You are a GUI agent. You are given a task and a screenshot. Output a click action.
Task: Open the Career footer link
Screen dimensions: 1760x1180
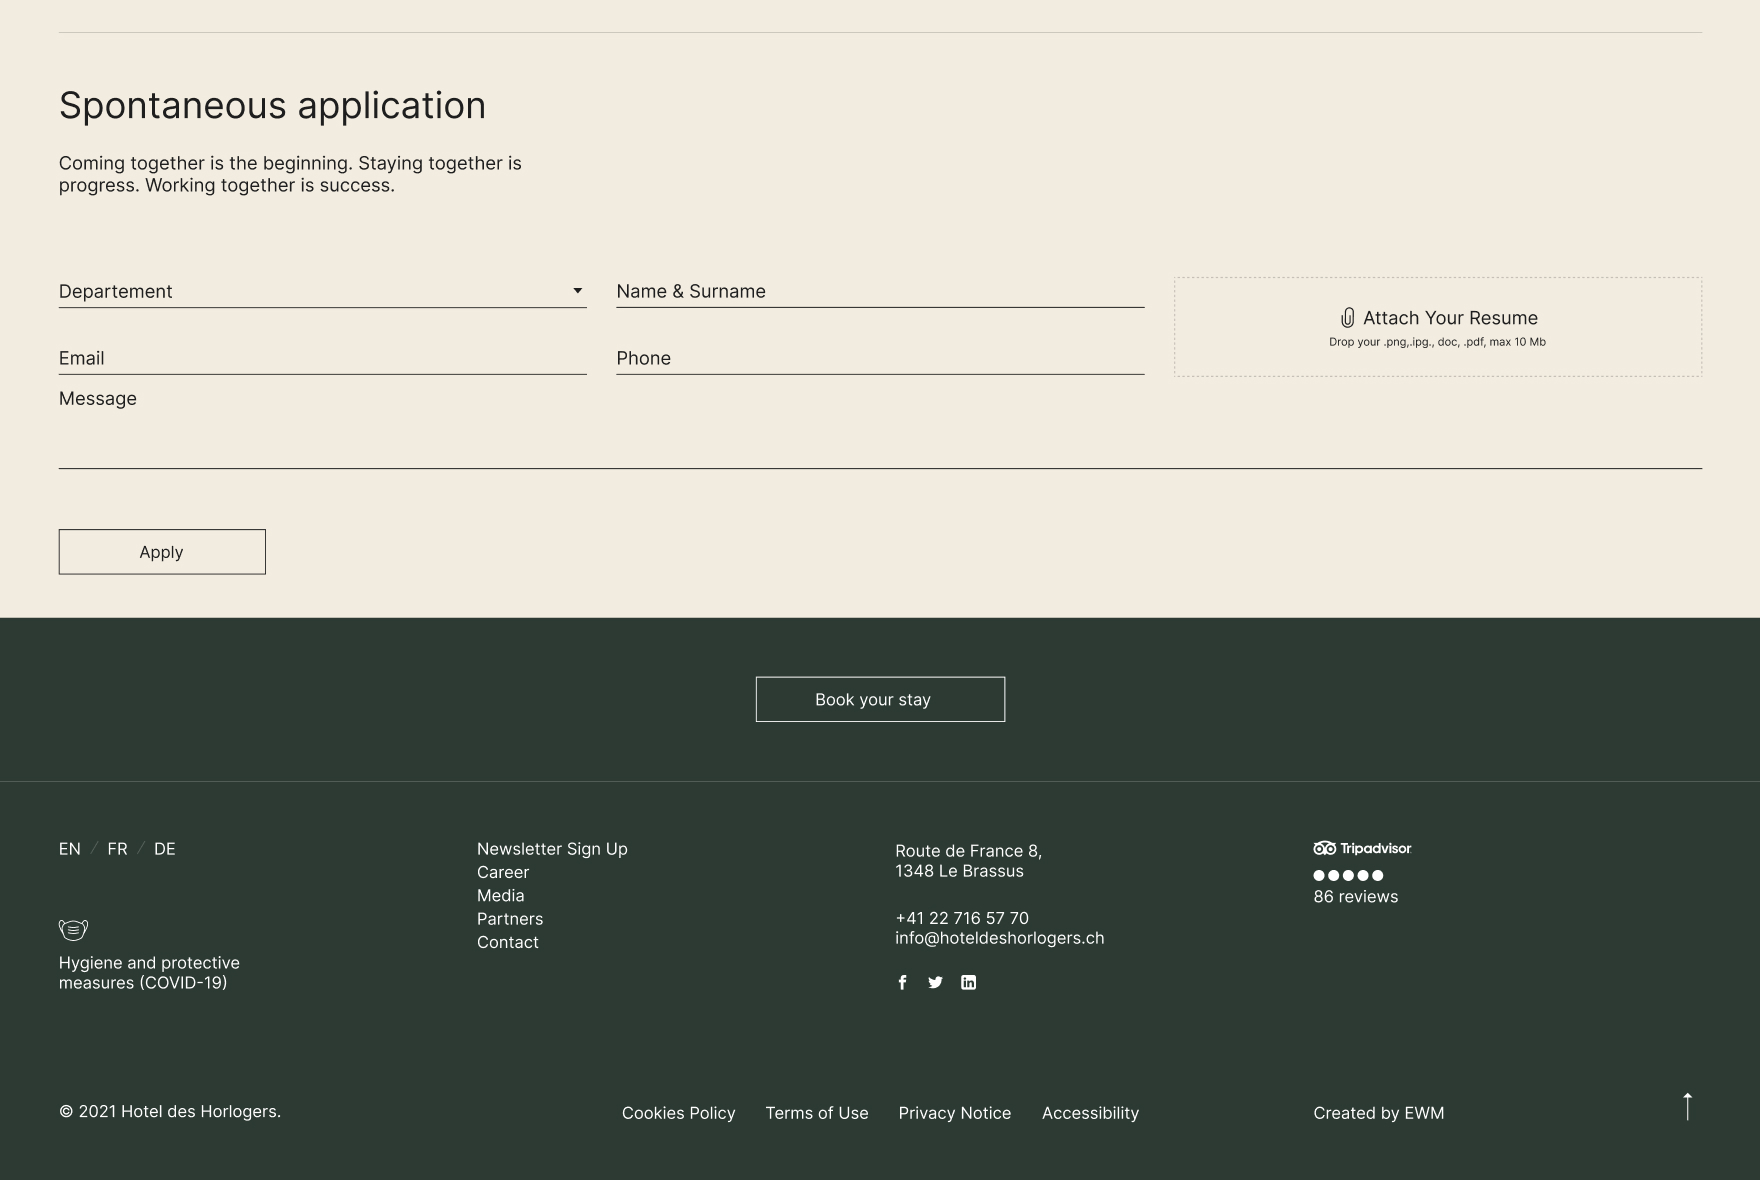click(503, 872)
